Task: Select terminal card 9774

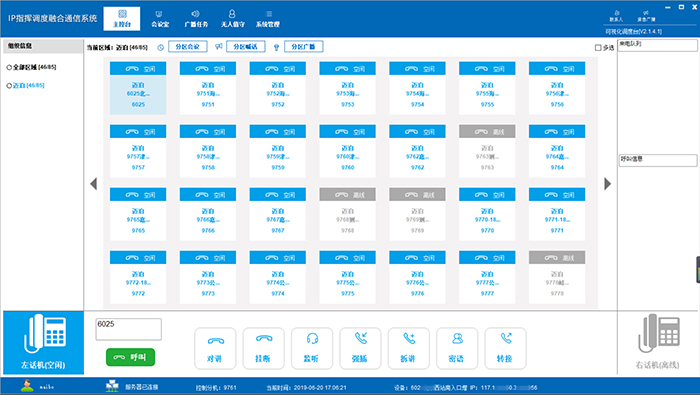Action: [278, 277]
